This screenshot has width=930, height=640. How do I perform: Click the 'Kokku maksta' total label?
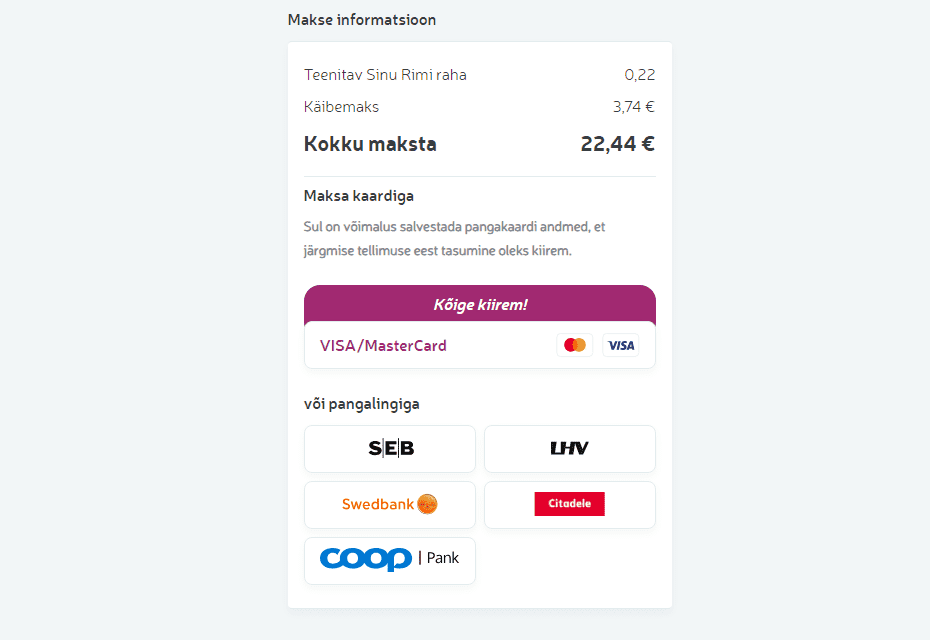click(370, 144)
